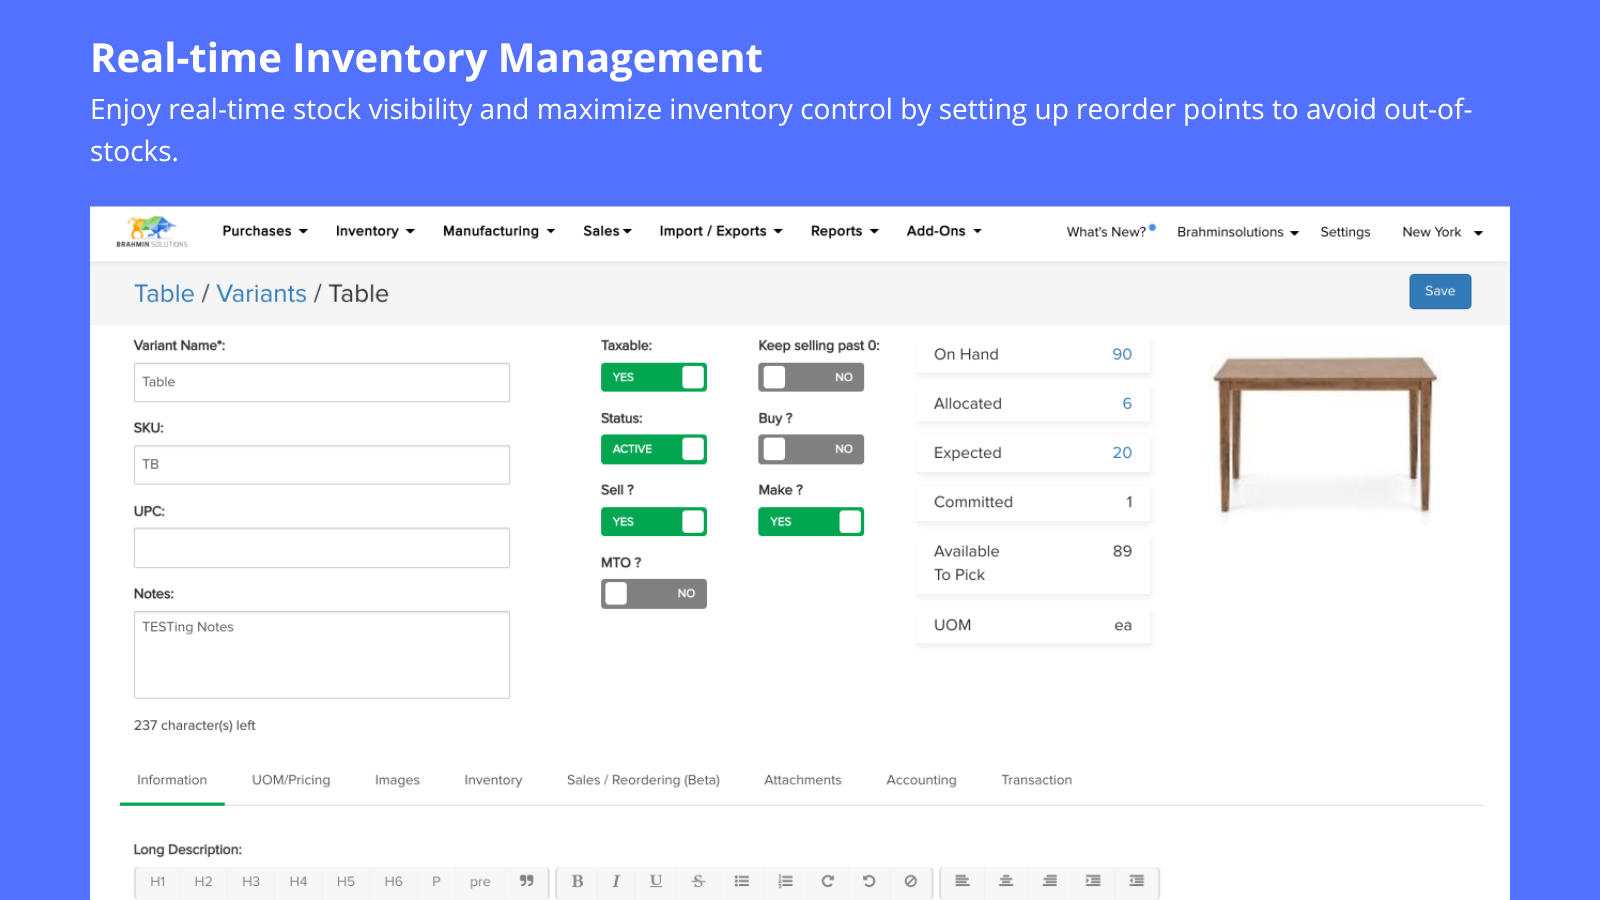Image resolution: width=1600 pixels, height=900 pixels.
Task: Go to Variants in the breadcrumb
Action: (x=262, y=294)
